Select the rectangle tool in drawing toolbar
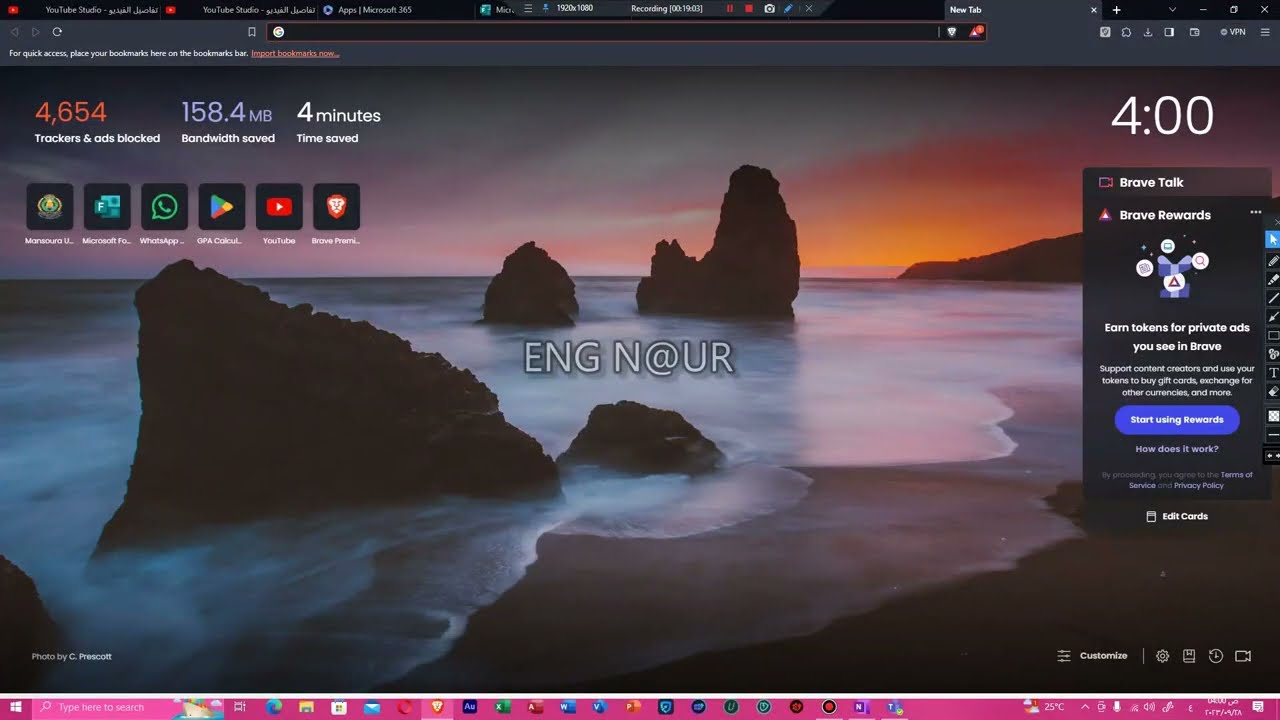Viewport: 1280px width, 720px height. coord(1273,336)
